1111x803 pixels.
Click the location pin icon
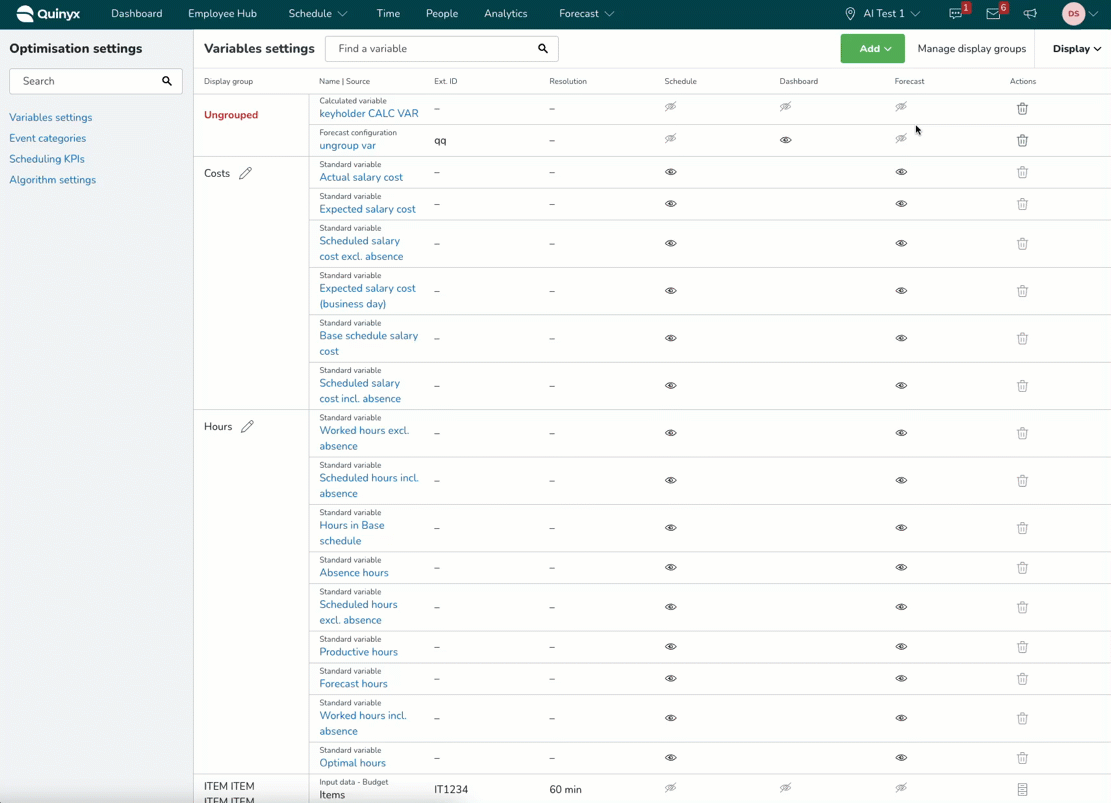click(x=850, y=13)
